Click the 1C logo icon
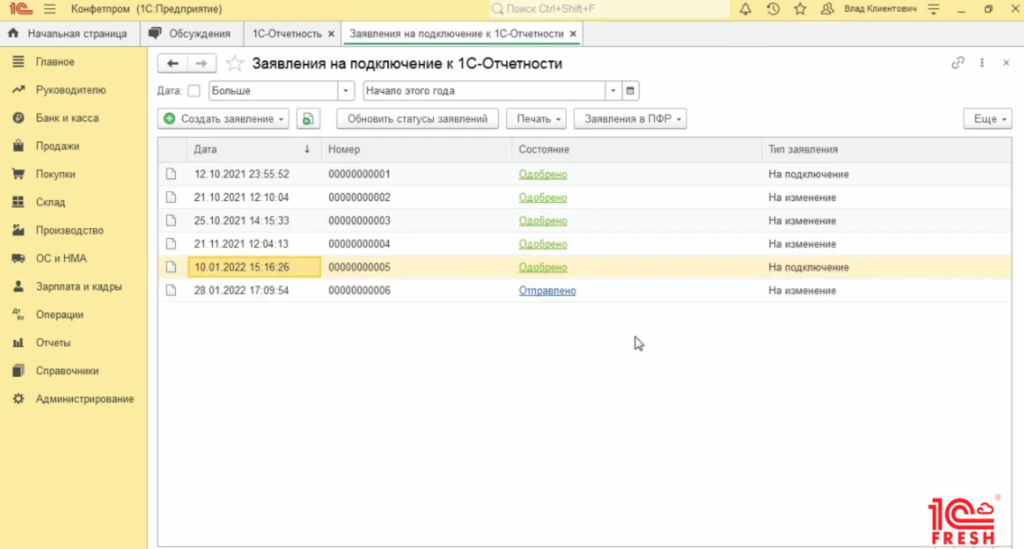The image size is (1024, 549). 21,9
